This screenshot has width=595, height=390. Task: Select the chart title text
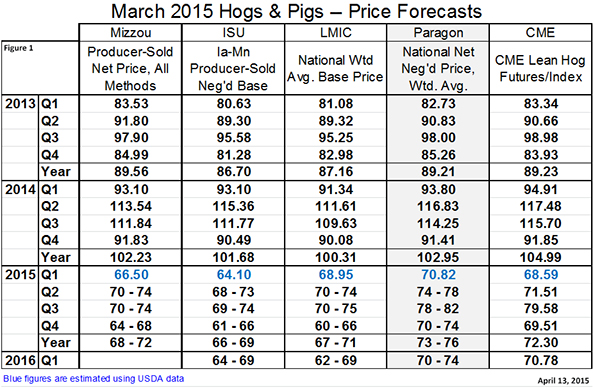[x=296, y=11]
